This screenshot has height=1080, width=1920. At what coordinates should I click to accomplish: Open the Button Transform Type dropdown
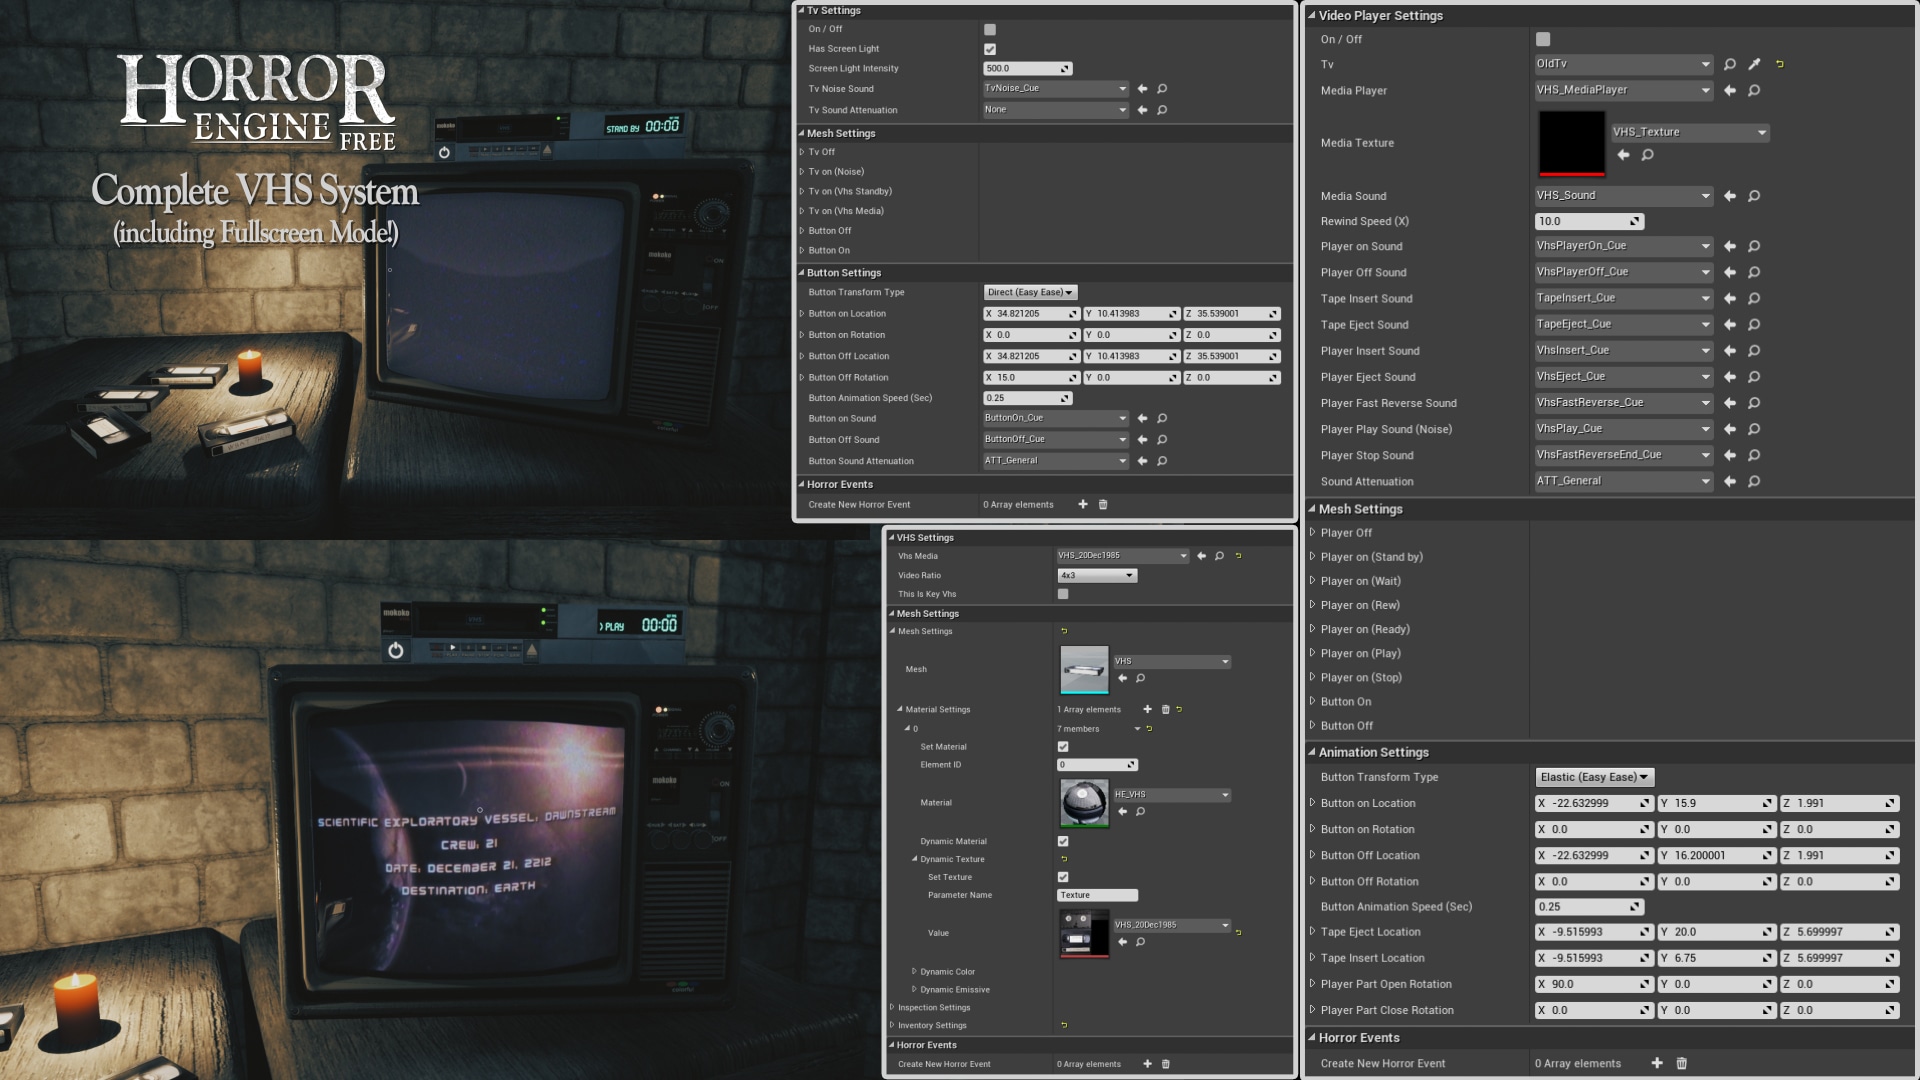(1030, 292)
